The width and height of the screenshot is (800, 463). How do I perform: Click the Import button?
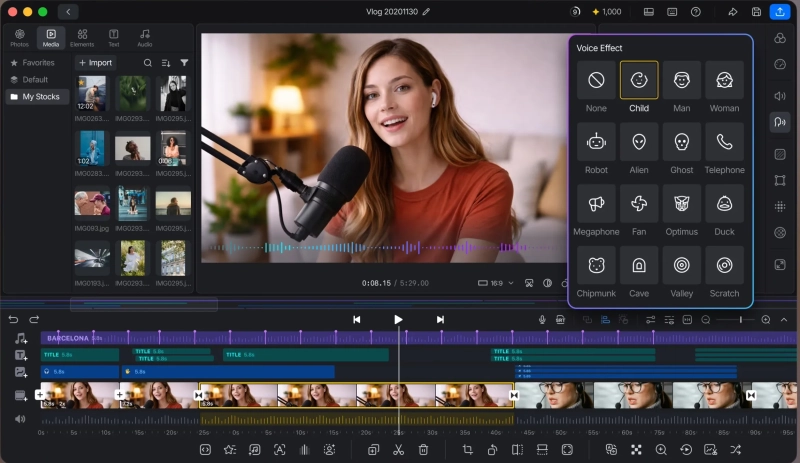pyautogui.click(x=95, y=63)
